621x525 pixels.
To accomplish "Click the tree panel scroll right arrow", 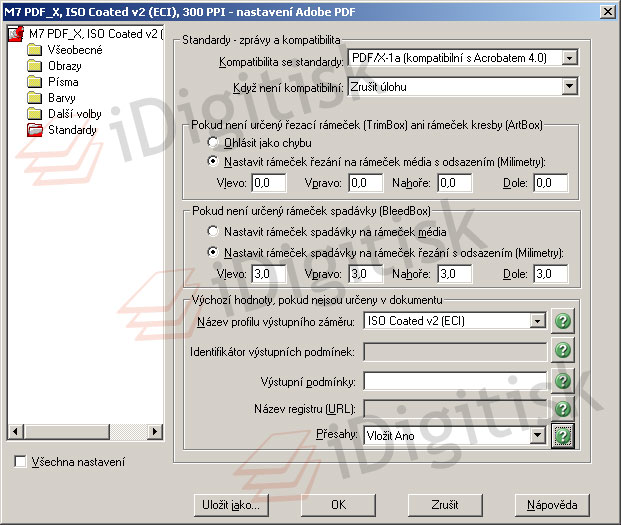I will (x=154, y=431).
